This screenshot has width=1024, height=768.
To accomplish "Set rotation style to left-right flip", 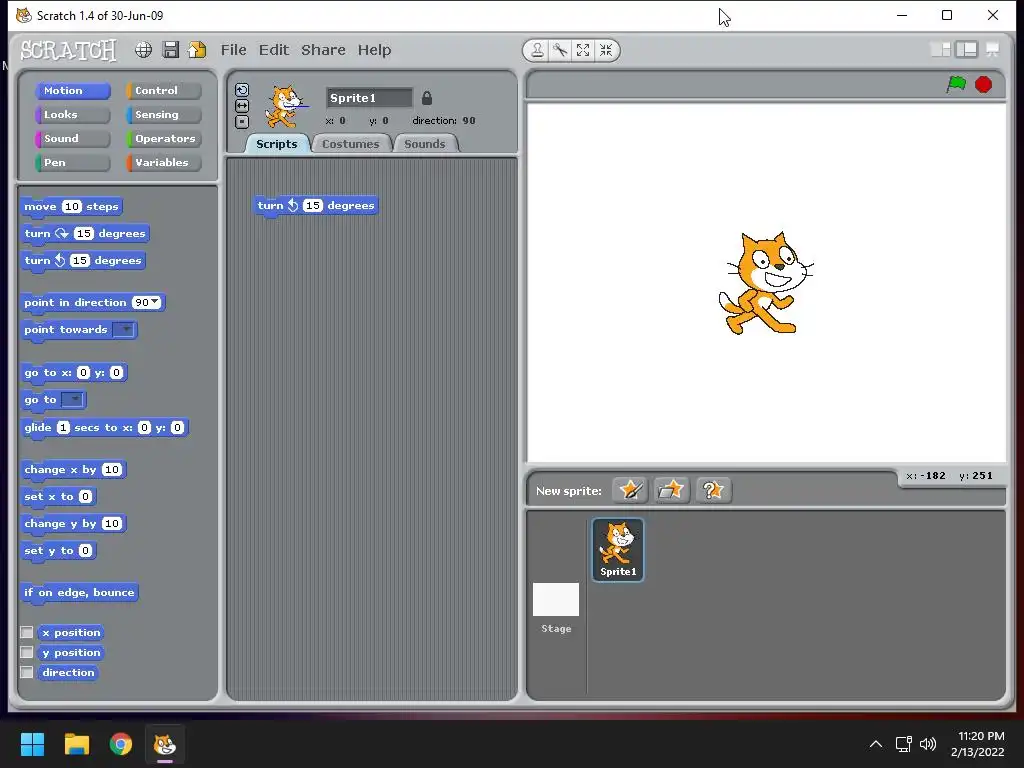I will 242,106.
